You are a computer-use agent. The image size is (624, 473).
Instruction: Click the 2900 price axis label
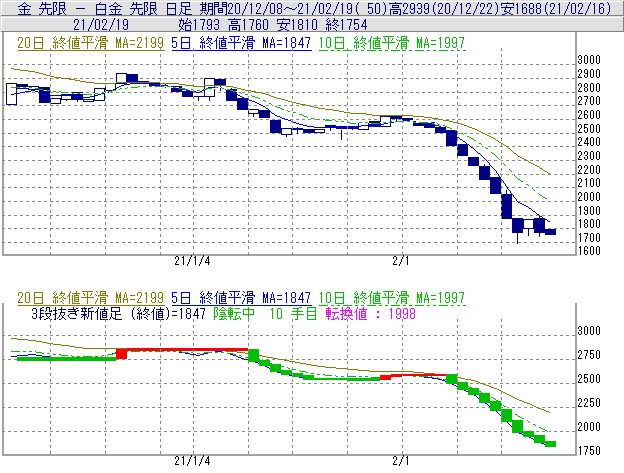coord(589,74)
